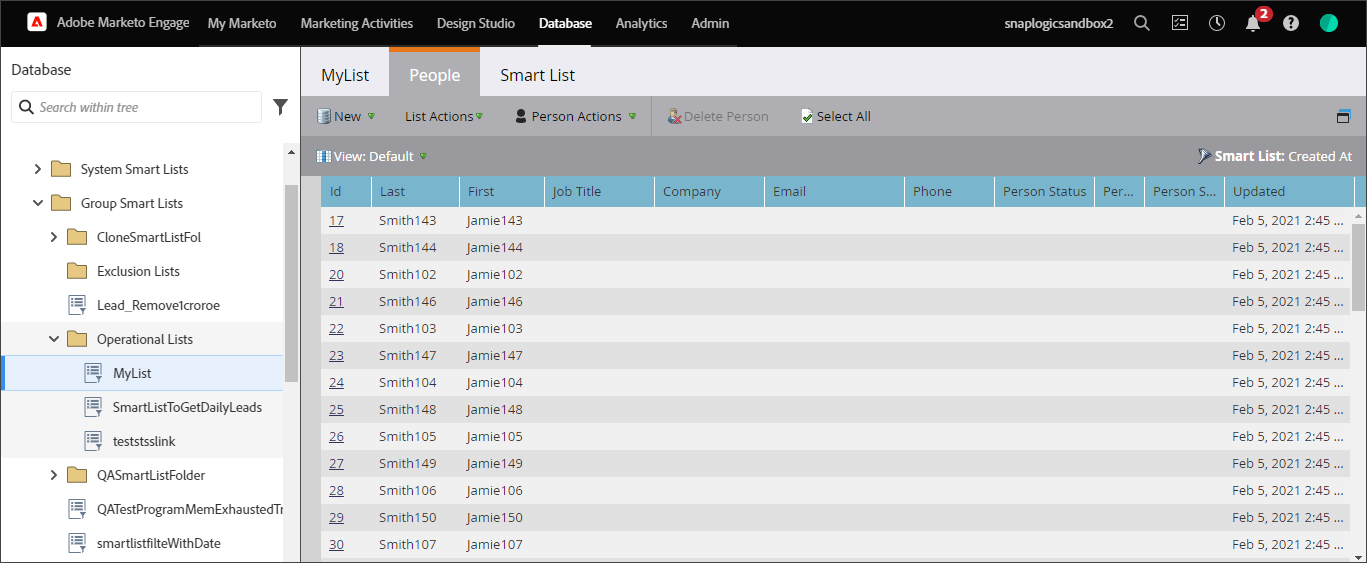
Task: Expand CloneSmartListFol folder chevron
Action: click(x=54, y=237)
